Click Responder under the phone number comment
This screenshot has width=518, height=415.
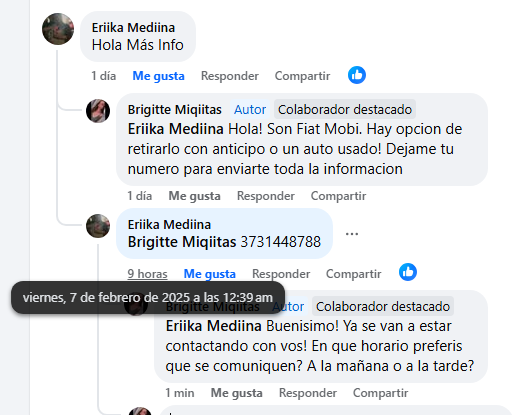(281, 274)
